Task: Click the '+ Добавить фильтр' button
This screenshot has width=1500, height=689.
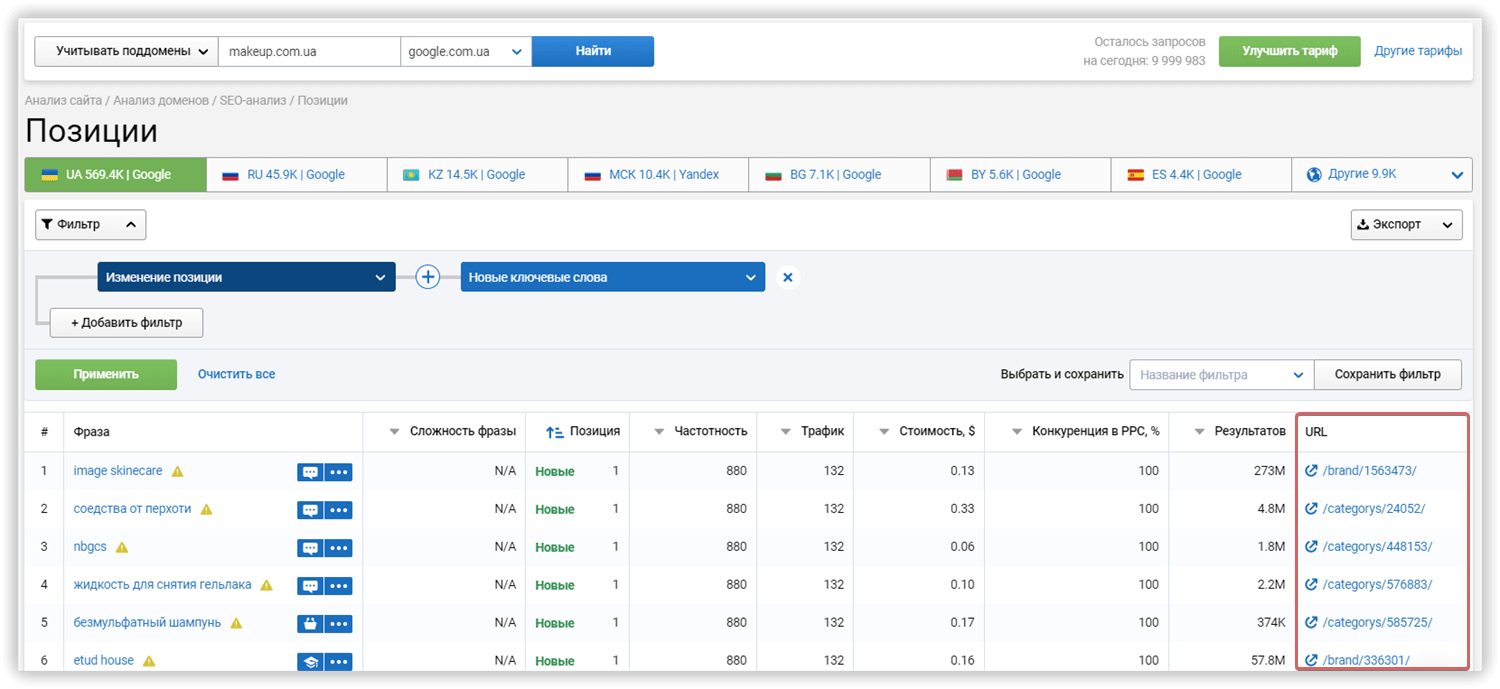Action: click(x=126, y=323)
